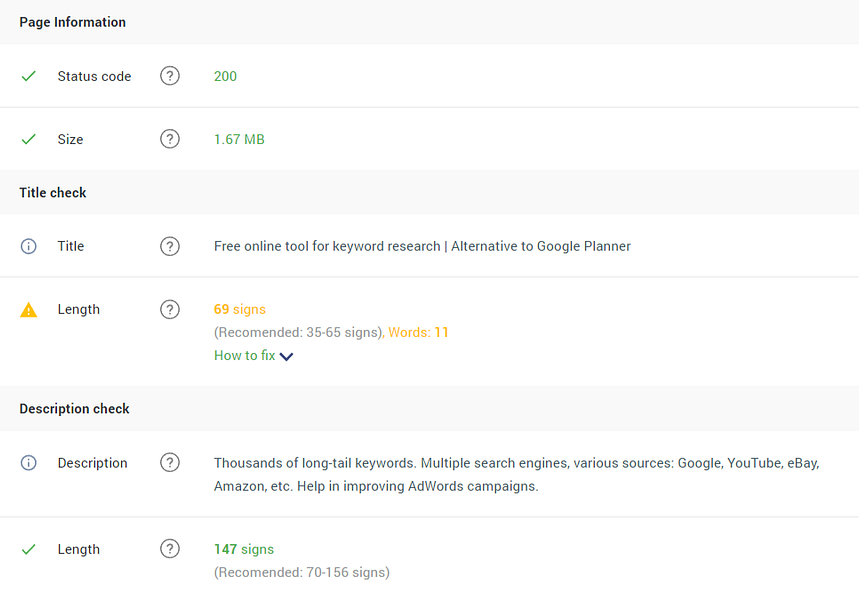Click the info icon beside Description

click(x=28, y=463)
